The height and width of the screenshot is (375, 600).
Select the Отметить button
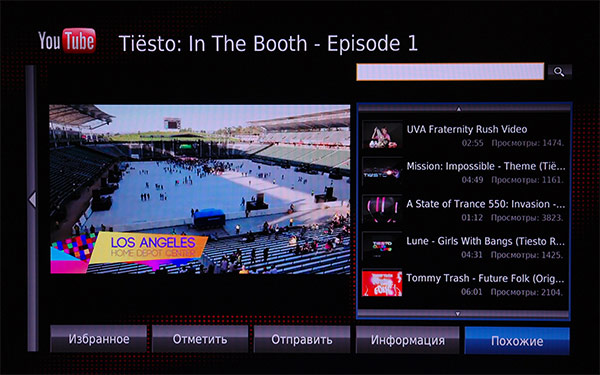200,339
